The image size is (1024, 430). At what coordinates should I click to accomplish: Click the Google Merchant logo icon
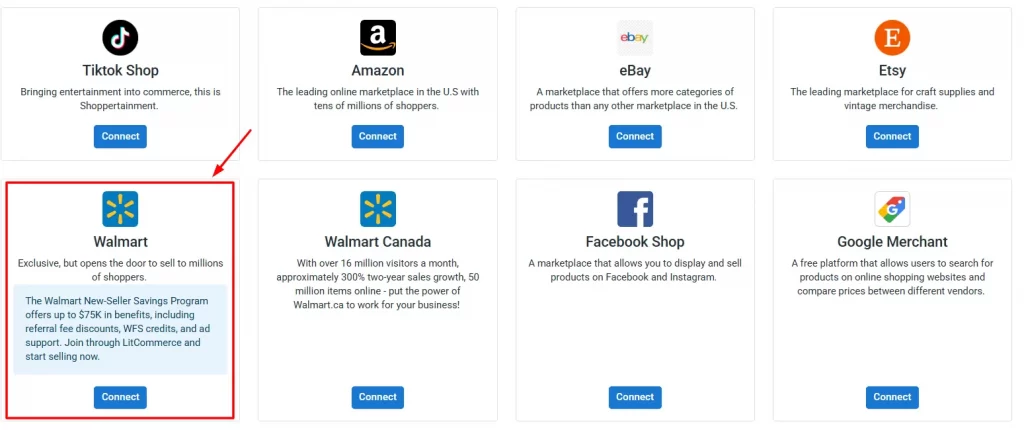coord(892,209)
